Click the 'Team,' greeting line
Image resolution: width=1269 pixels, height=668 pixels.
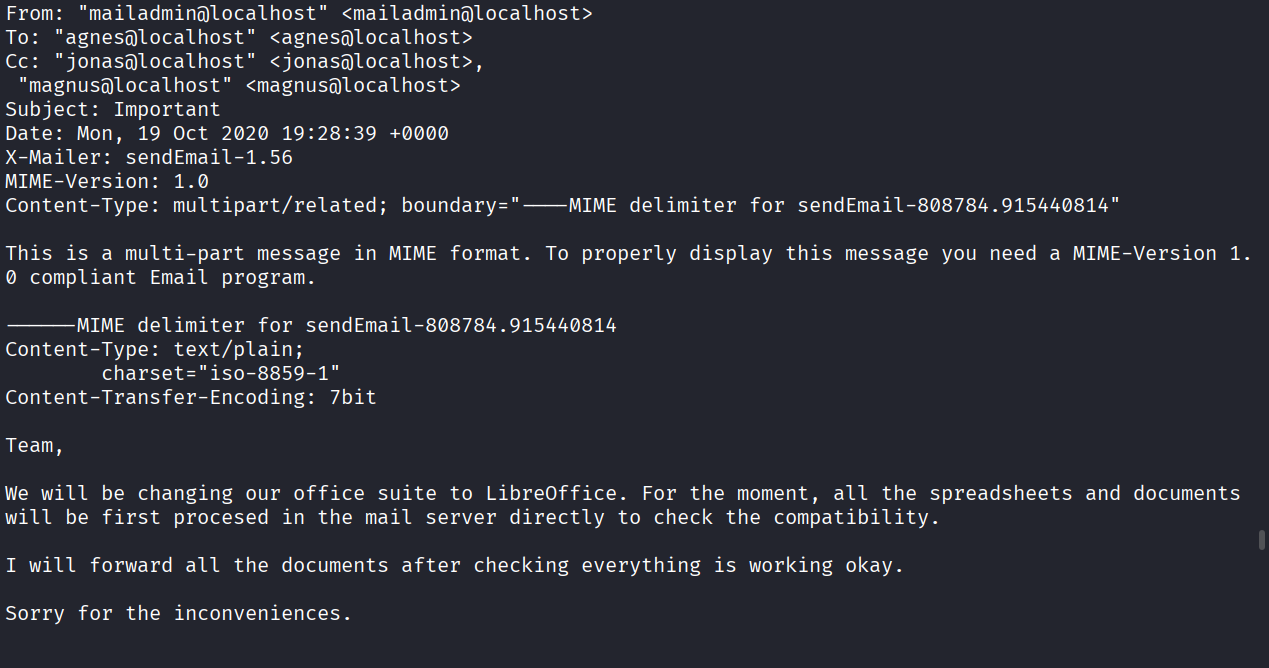point(35,446)
